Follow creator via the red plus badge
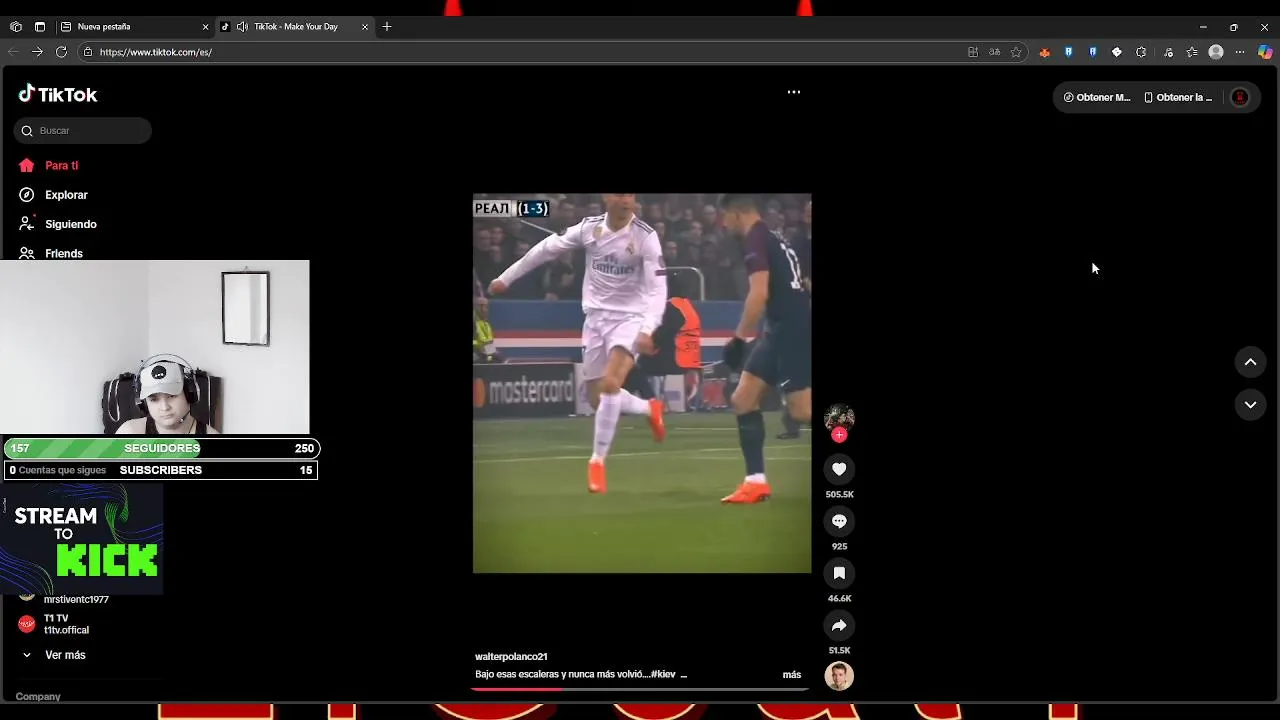1280x720 pixels. click(x=839, y=435)
